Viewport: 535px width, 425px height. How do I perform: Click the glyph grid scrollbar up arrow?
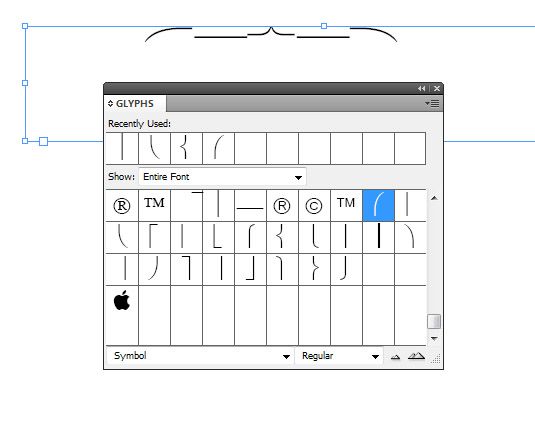(x=434, y=198)
